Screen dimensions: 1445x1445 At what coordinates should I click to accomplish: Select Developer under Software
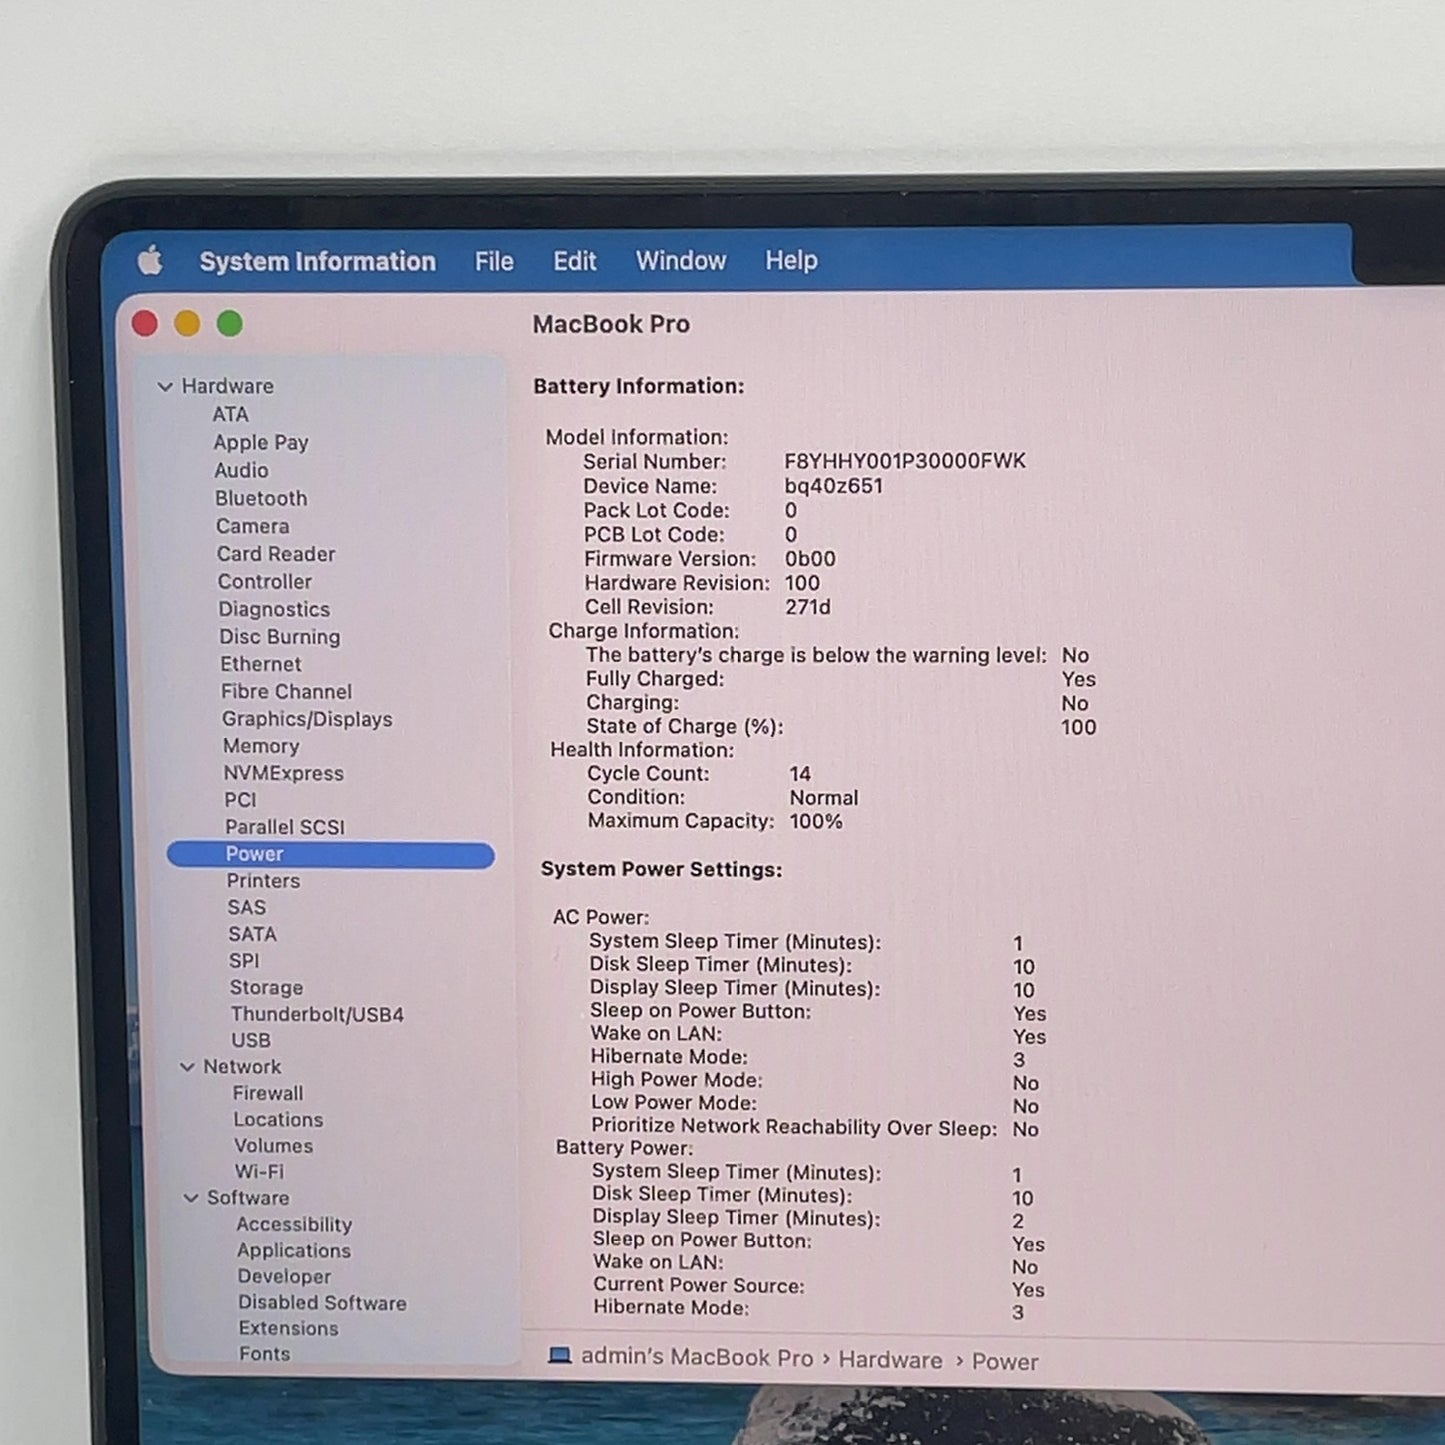284,1277
